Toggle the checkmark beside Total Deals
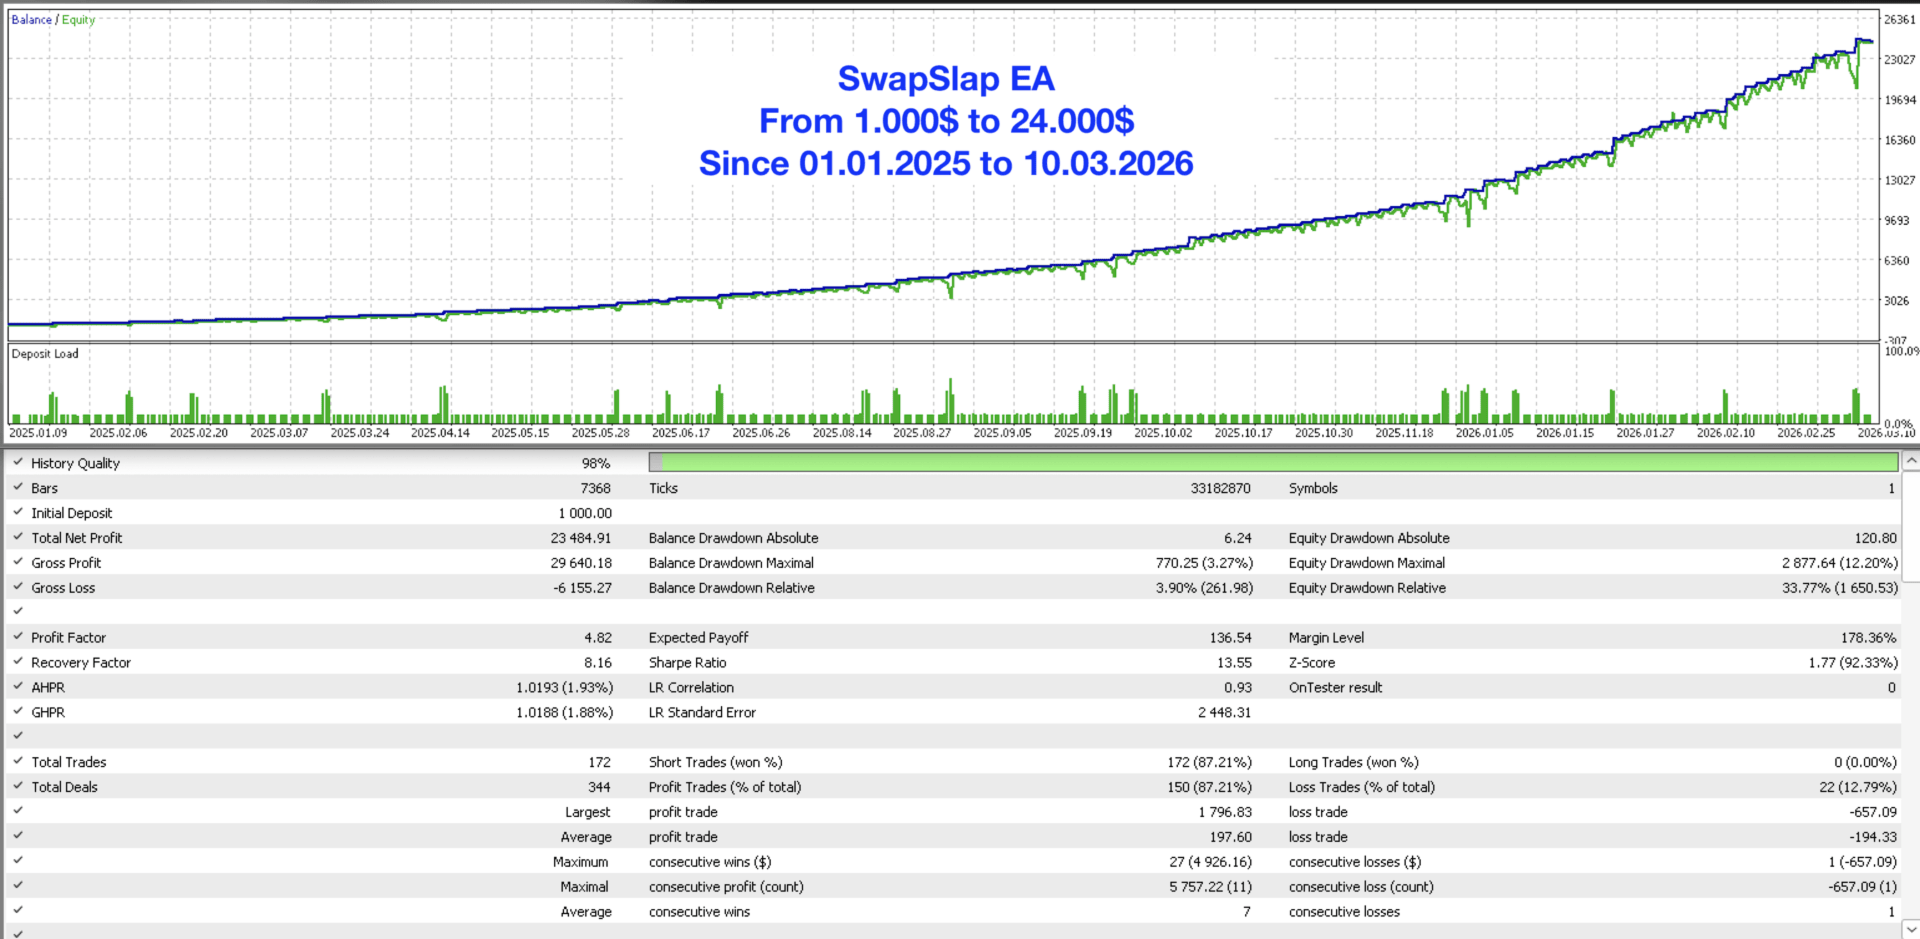This screenshot has width=1920, height=939. [x=18, y=786]
